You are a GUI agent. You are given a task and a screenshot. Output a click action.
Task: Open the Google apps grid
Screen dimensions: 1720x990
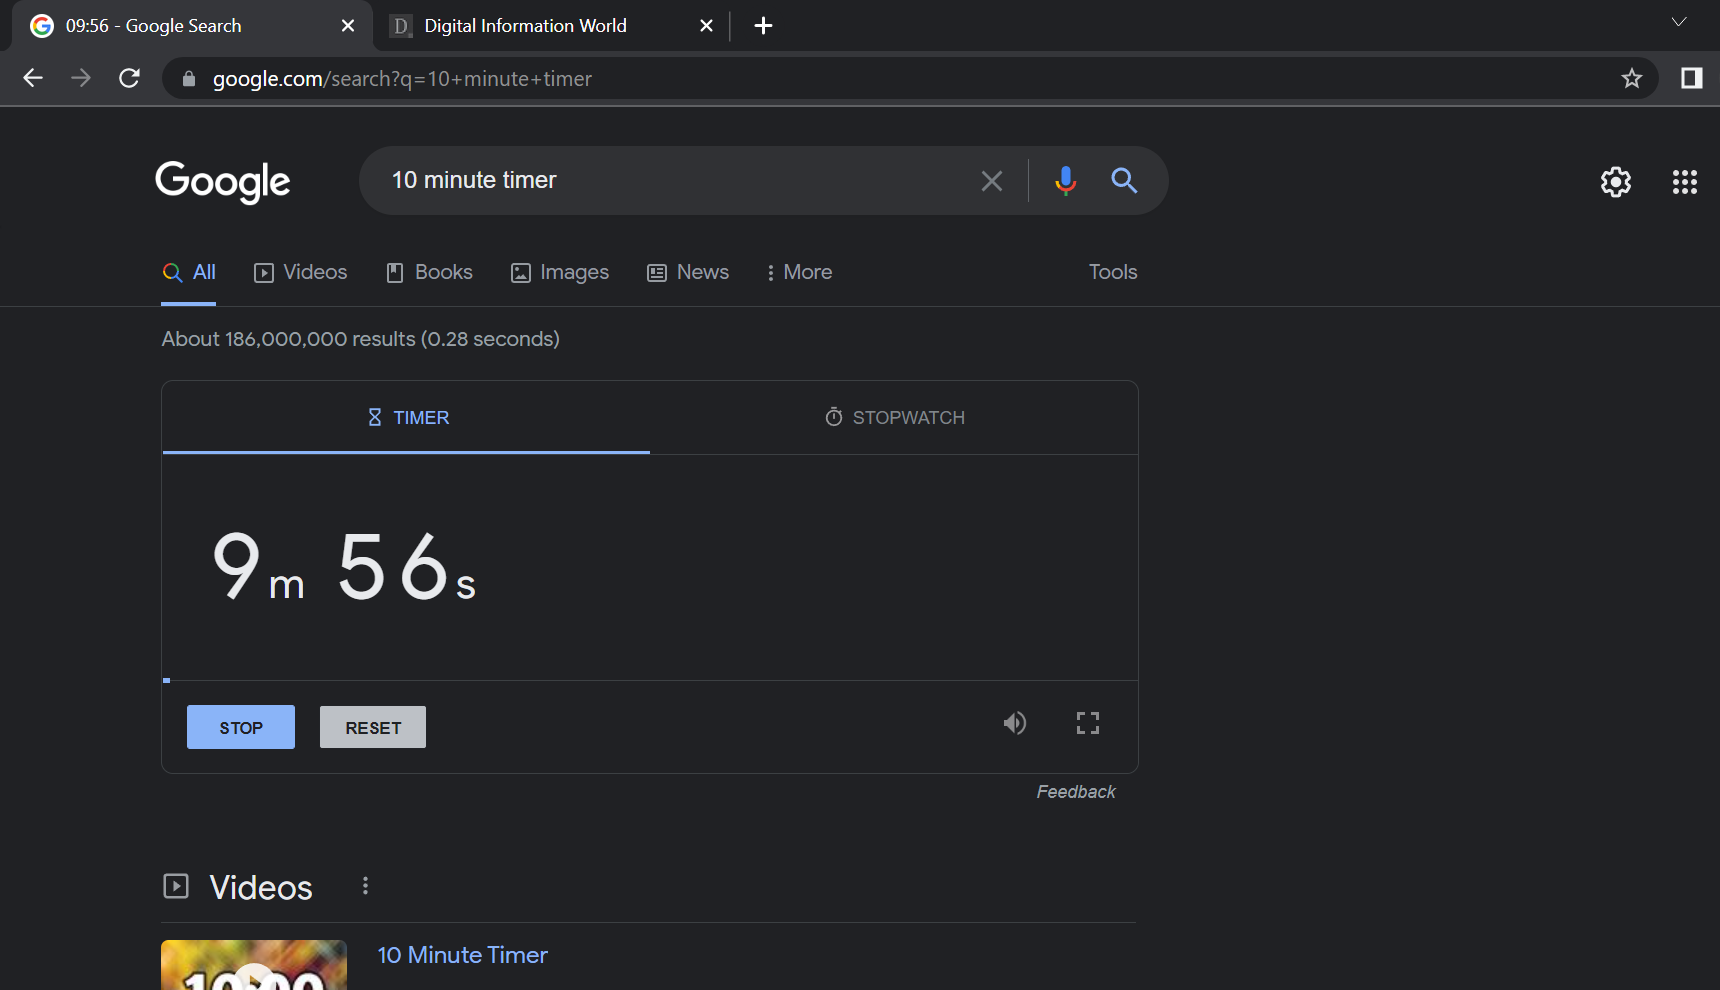click(x=1685, y=182)
